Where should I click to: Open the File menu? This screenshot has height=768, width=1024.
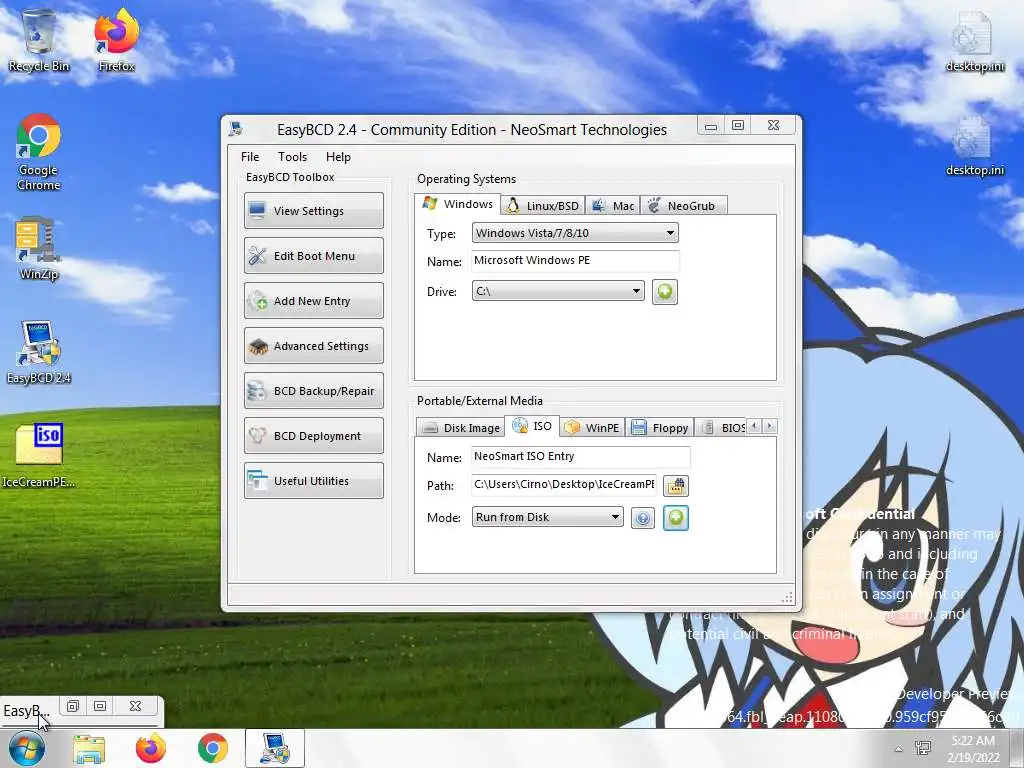pyautogui.click(x=249, y=157)
